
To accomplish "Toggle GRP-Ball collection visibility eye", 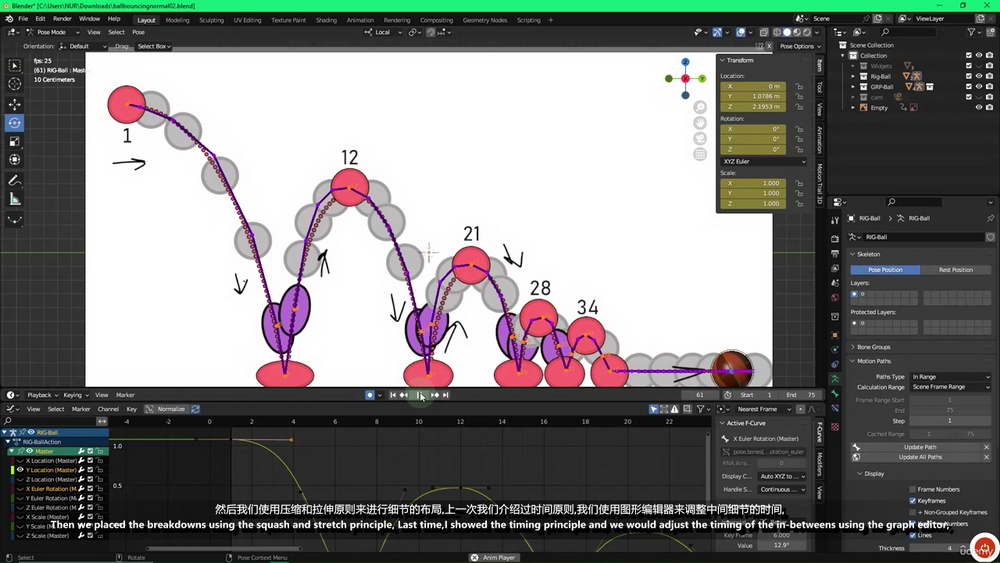I will pyautogui.click(x=979, y=86).
